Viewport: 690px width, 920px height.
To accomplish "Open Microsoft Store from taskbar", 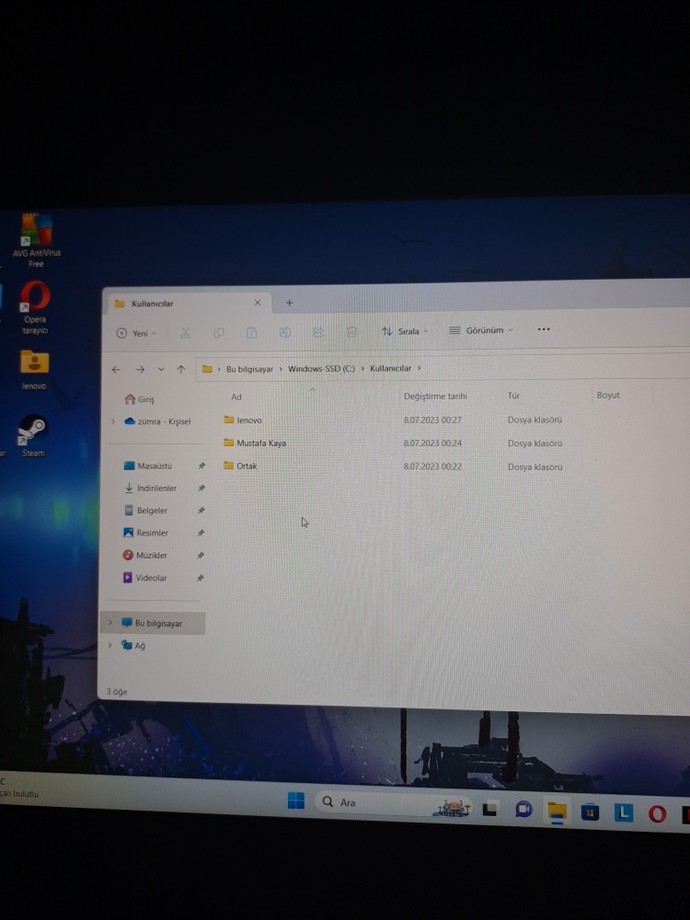I will (590, 812).
